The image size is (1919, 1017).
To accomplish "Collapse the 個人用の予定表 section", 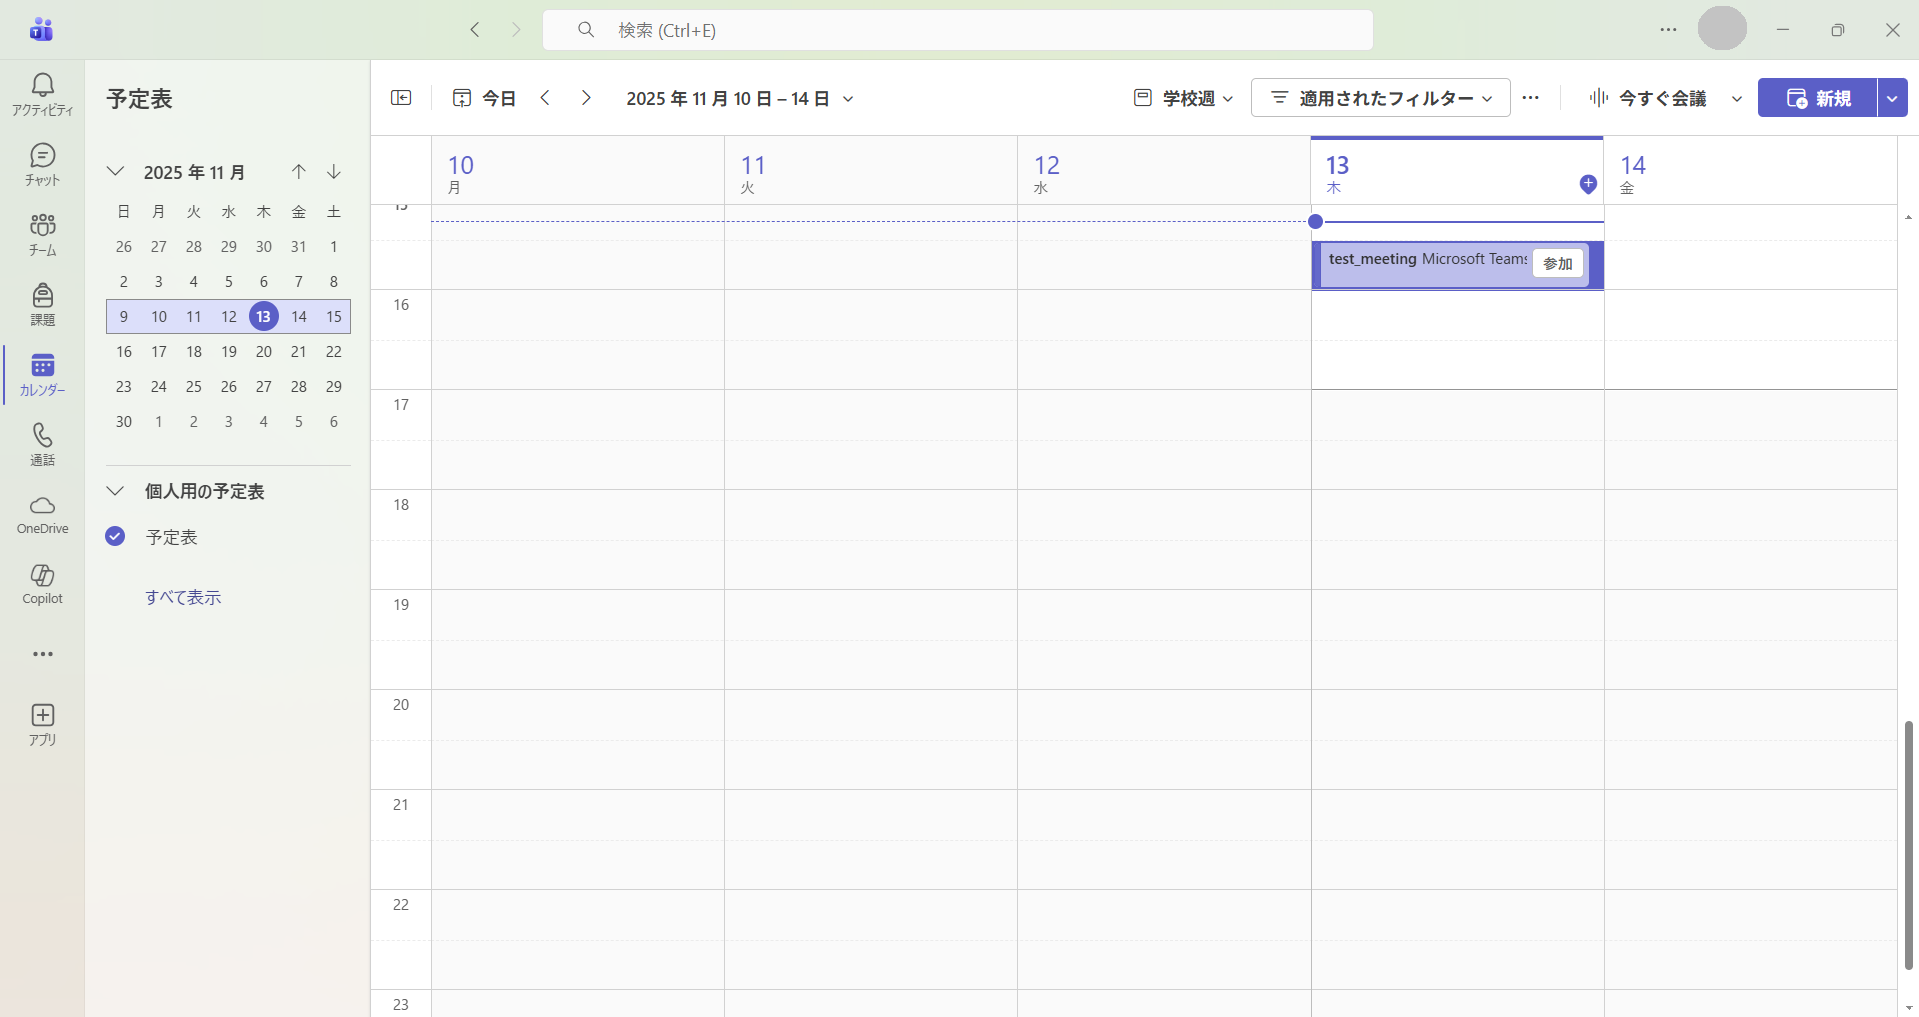I will (x=116, y=491).
